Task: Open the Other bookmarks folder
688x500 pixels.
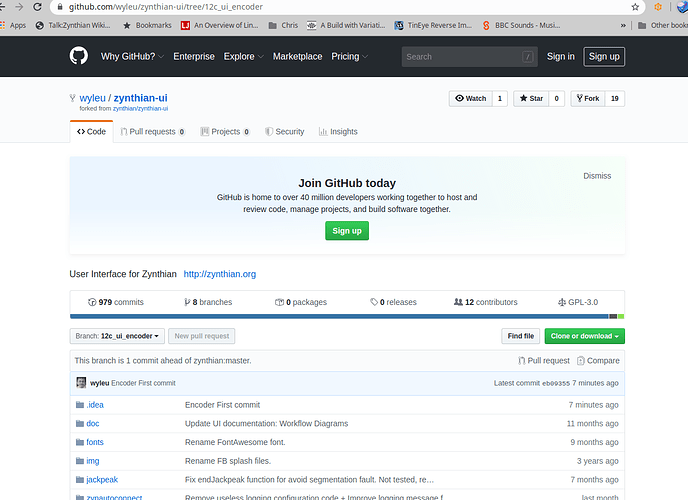Action: click(x=663, y=25)
